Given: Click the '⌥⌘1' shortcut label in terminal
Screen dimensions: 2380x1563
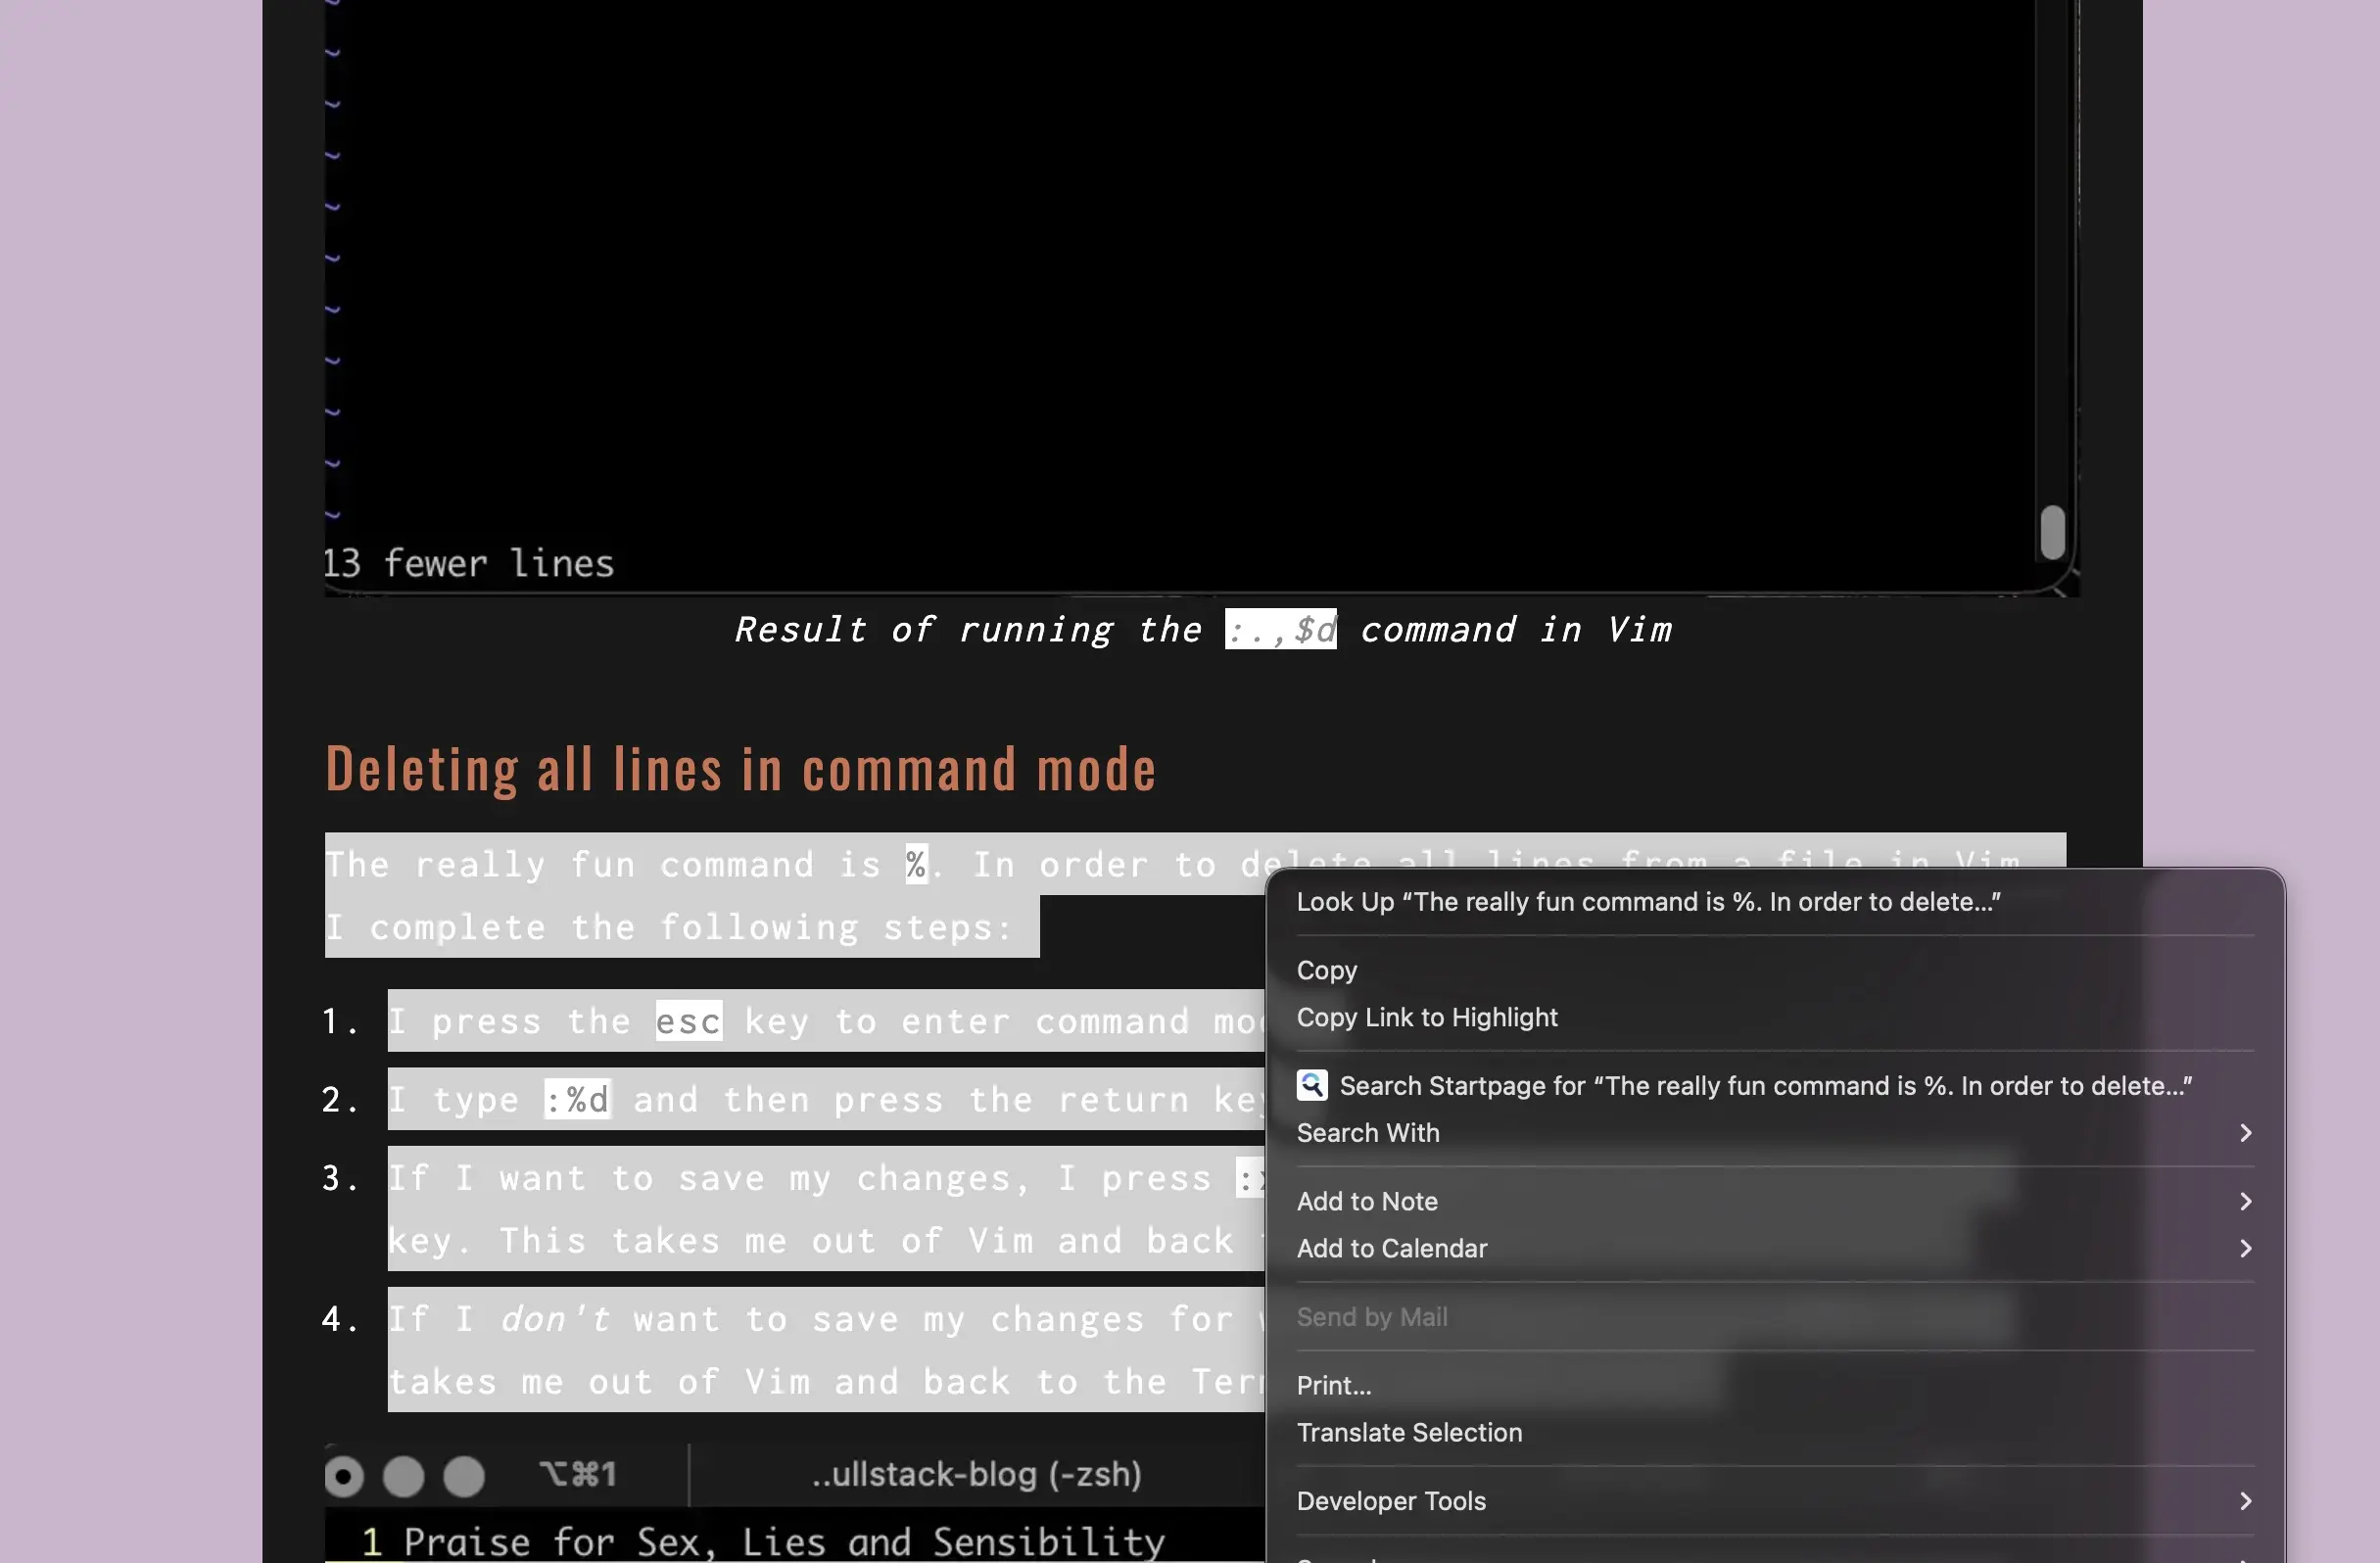Looking at the screenshot, I should pos(578,1474).
